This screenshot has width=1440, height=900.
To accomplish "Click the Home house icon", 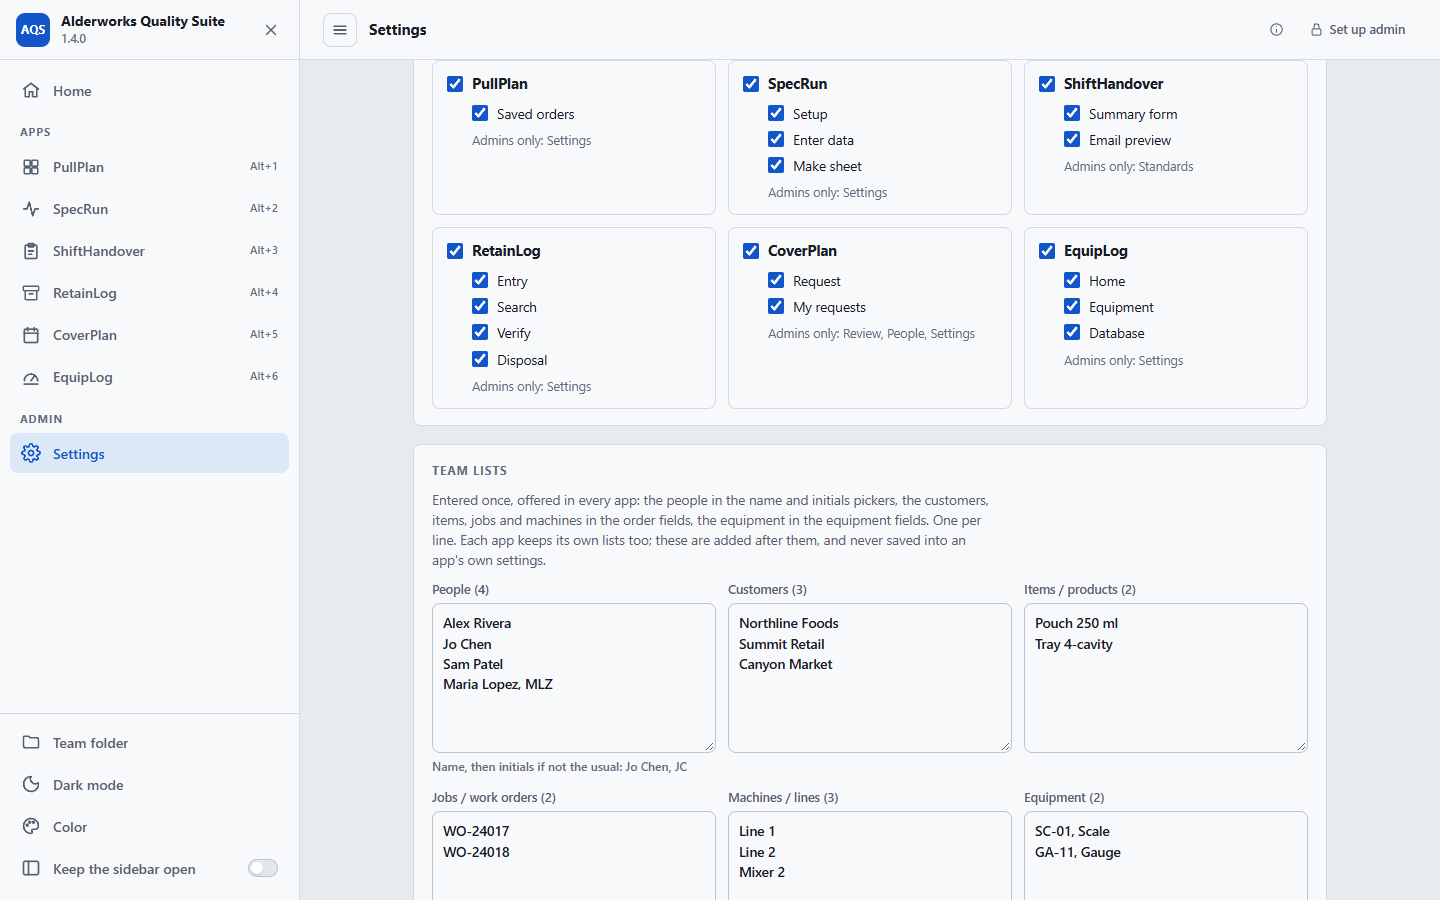I will 31,91.
